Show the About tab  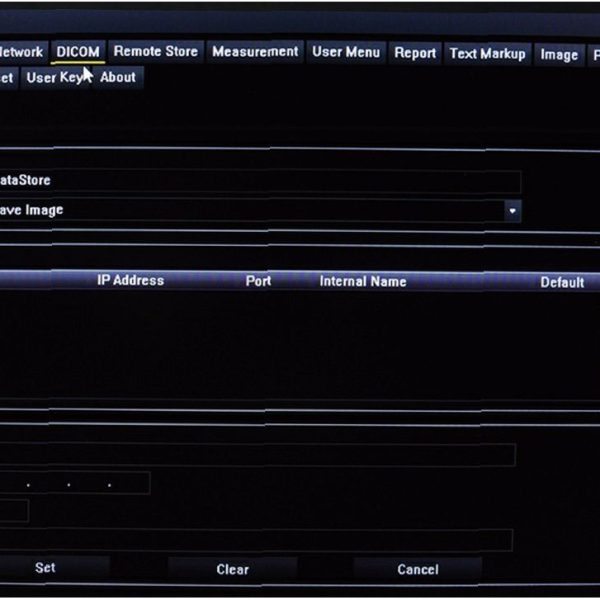[118, 77]
